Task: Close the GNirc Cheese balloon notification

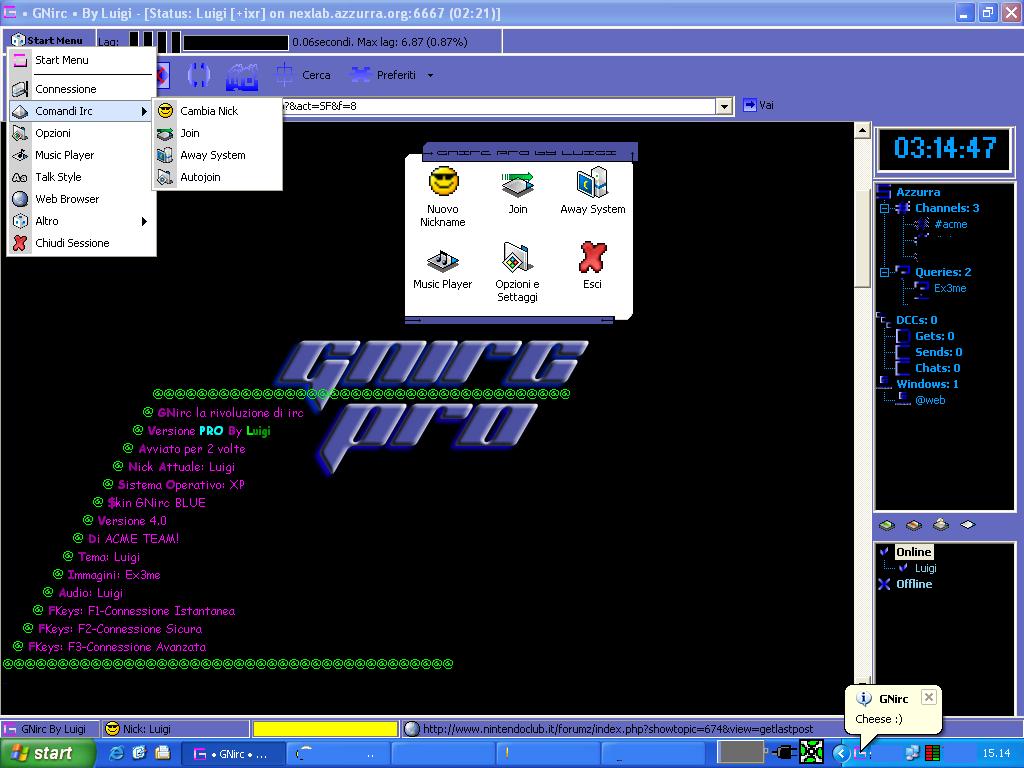Action: pyautogui.click(x=928, y=697)
